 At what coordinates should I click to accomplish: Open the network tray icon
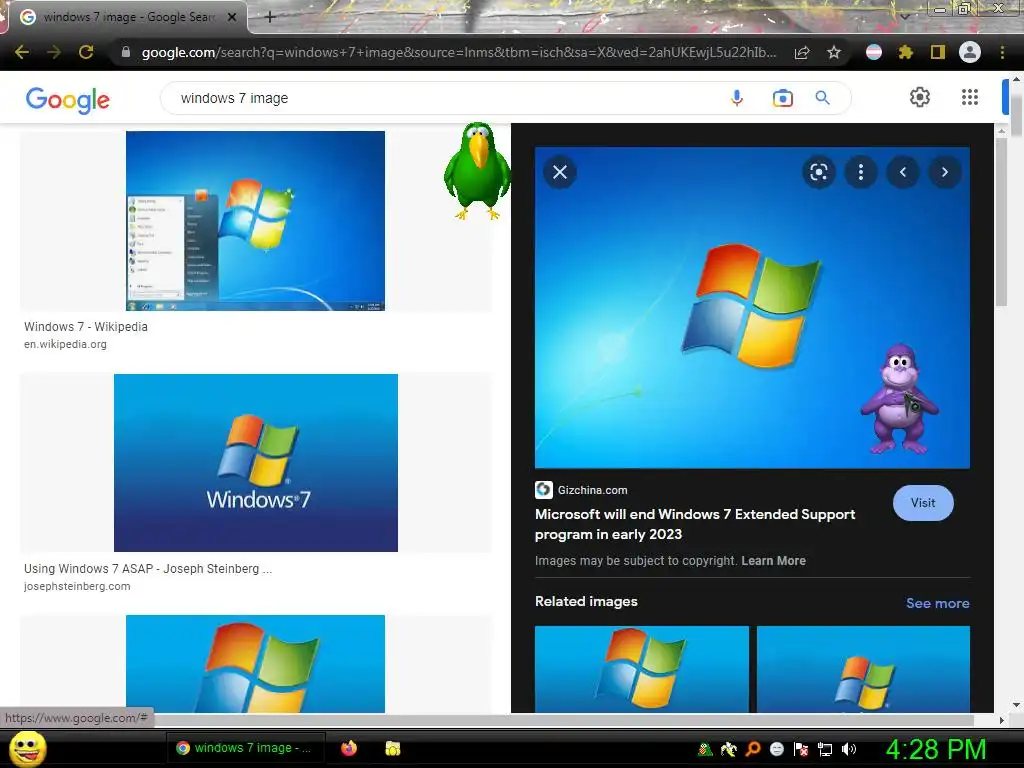tap(825, 749)
